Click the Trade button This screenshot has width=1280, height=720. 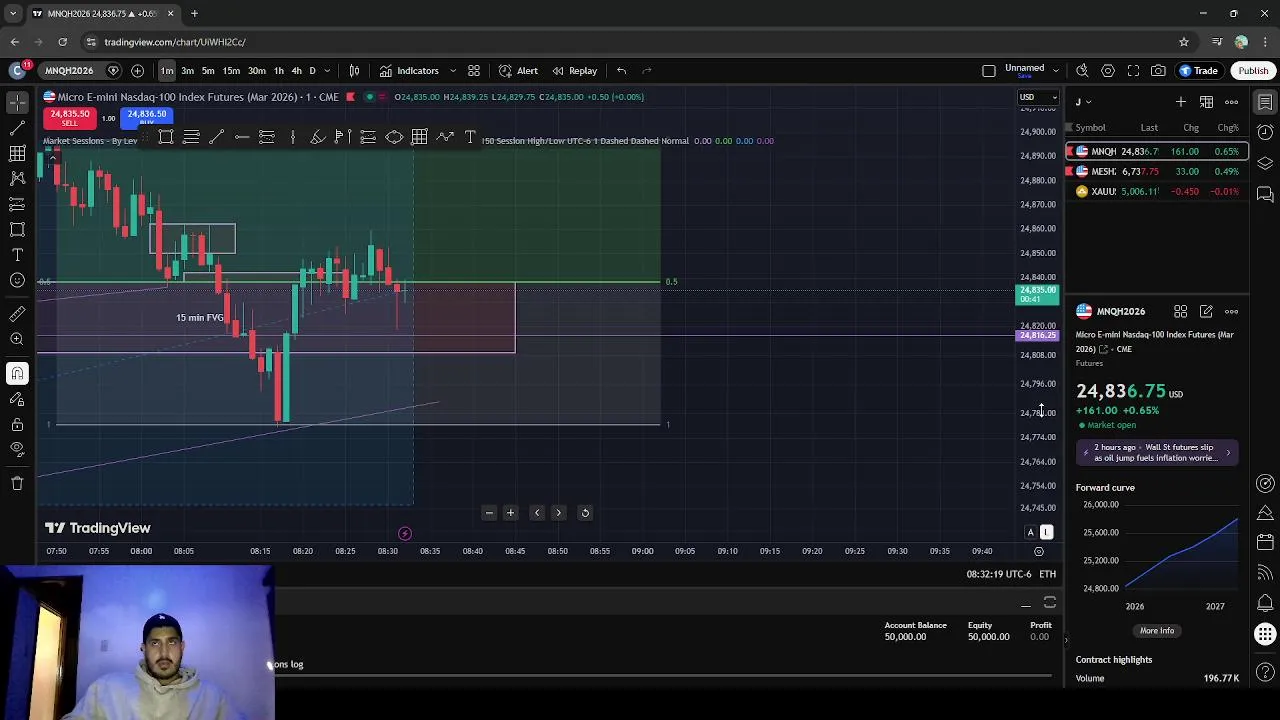tap(1199, 71)
